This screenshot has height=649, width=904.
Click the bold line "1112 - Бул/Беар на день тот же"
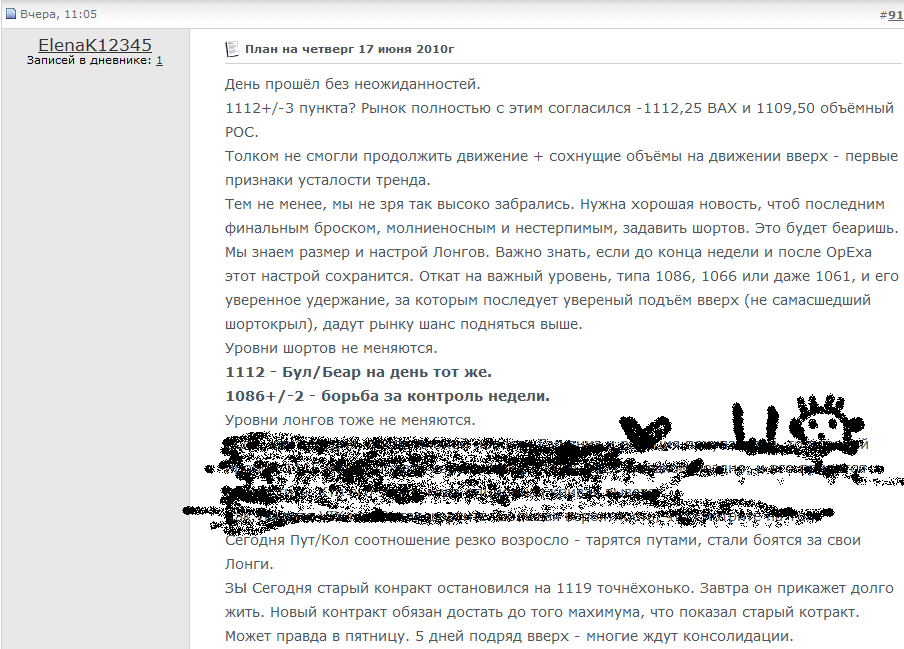point(358,372)
